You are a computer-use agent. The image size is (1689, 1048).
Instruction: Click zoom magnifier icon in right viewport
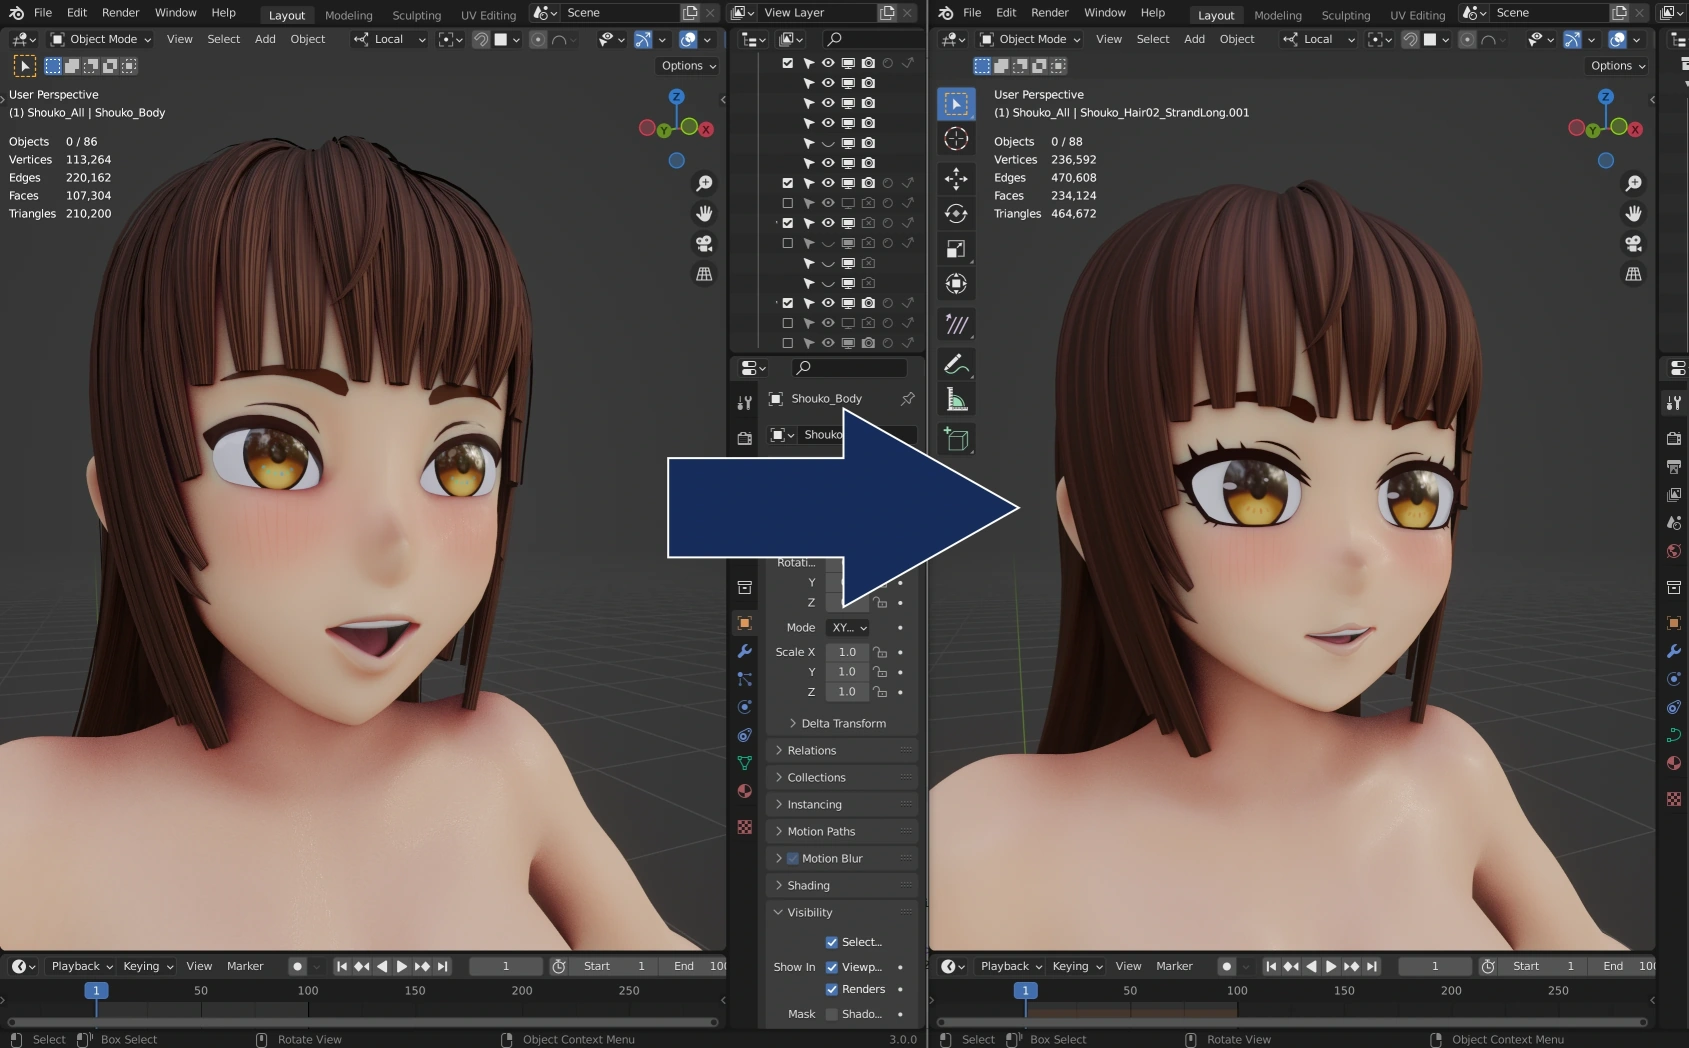tap(1633, 183)
